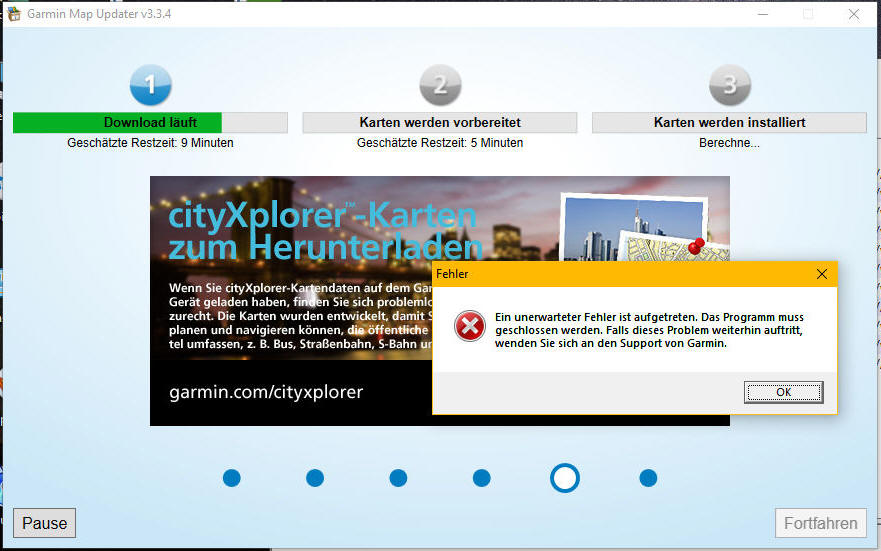Click the Garmin Map Updater title bar icon
Image resolution: width=881 pixels, height=551 pixels.
click(14, 14)
